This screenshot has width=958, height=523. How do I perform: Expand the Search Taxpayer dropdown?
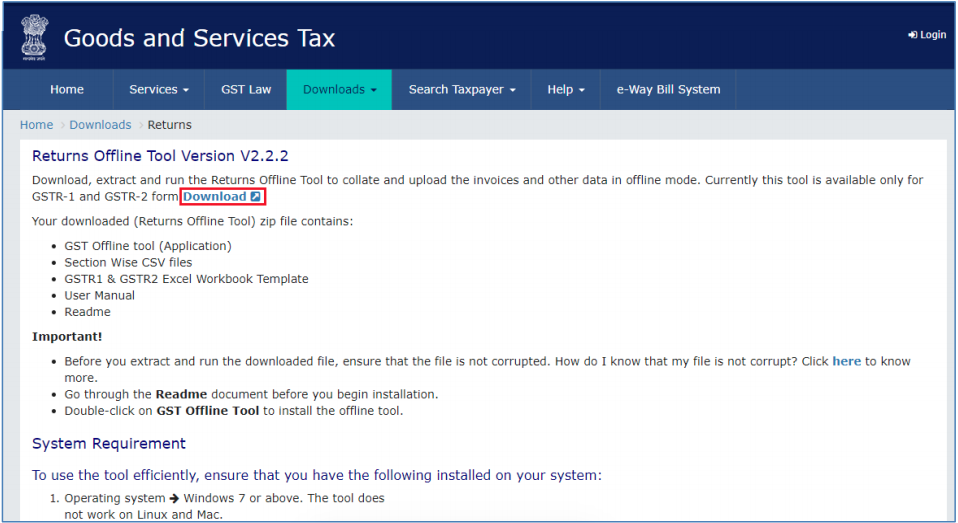click(x=462, y=89)
